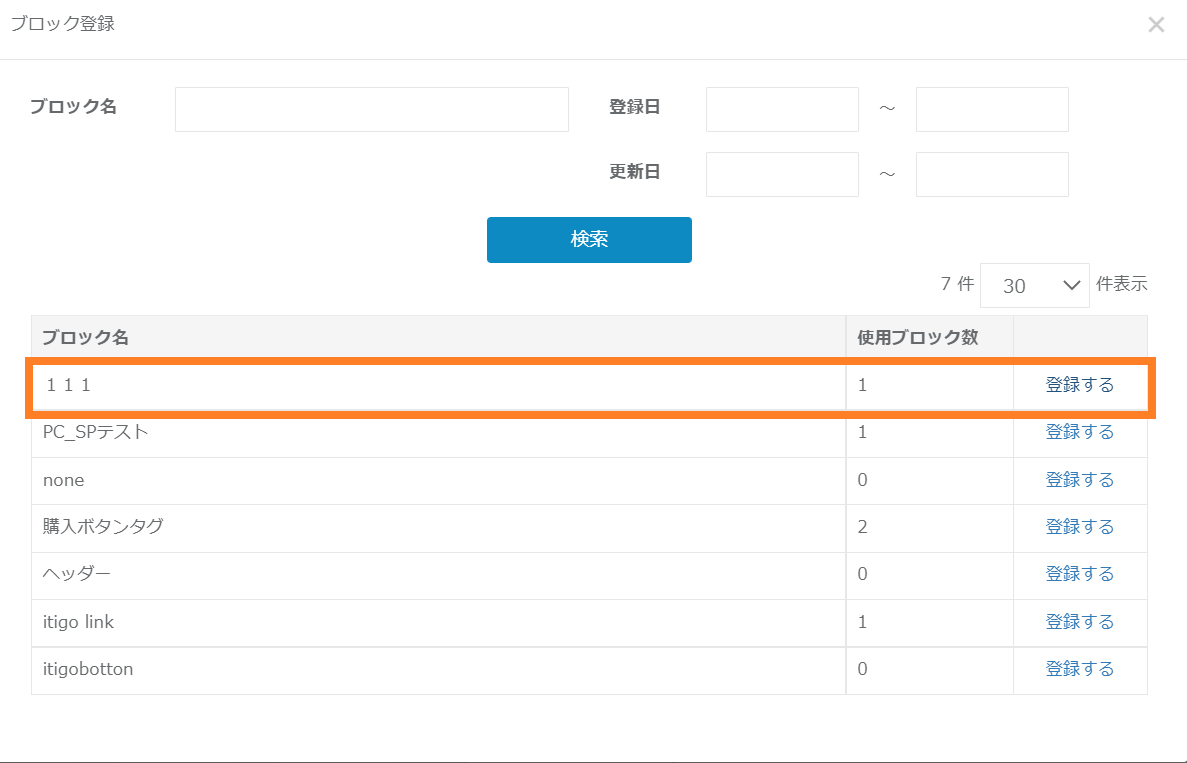Click 登録する for itigo link block
The width and height of the screenshot is (1187, 763).
click(1079, 622)
